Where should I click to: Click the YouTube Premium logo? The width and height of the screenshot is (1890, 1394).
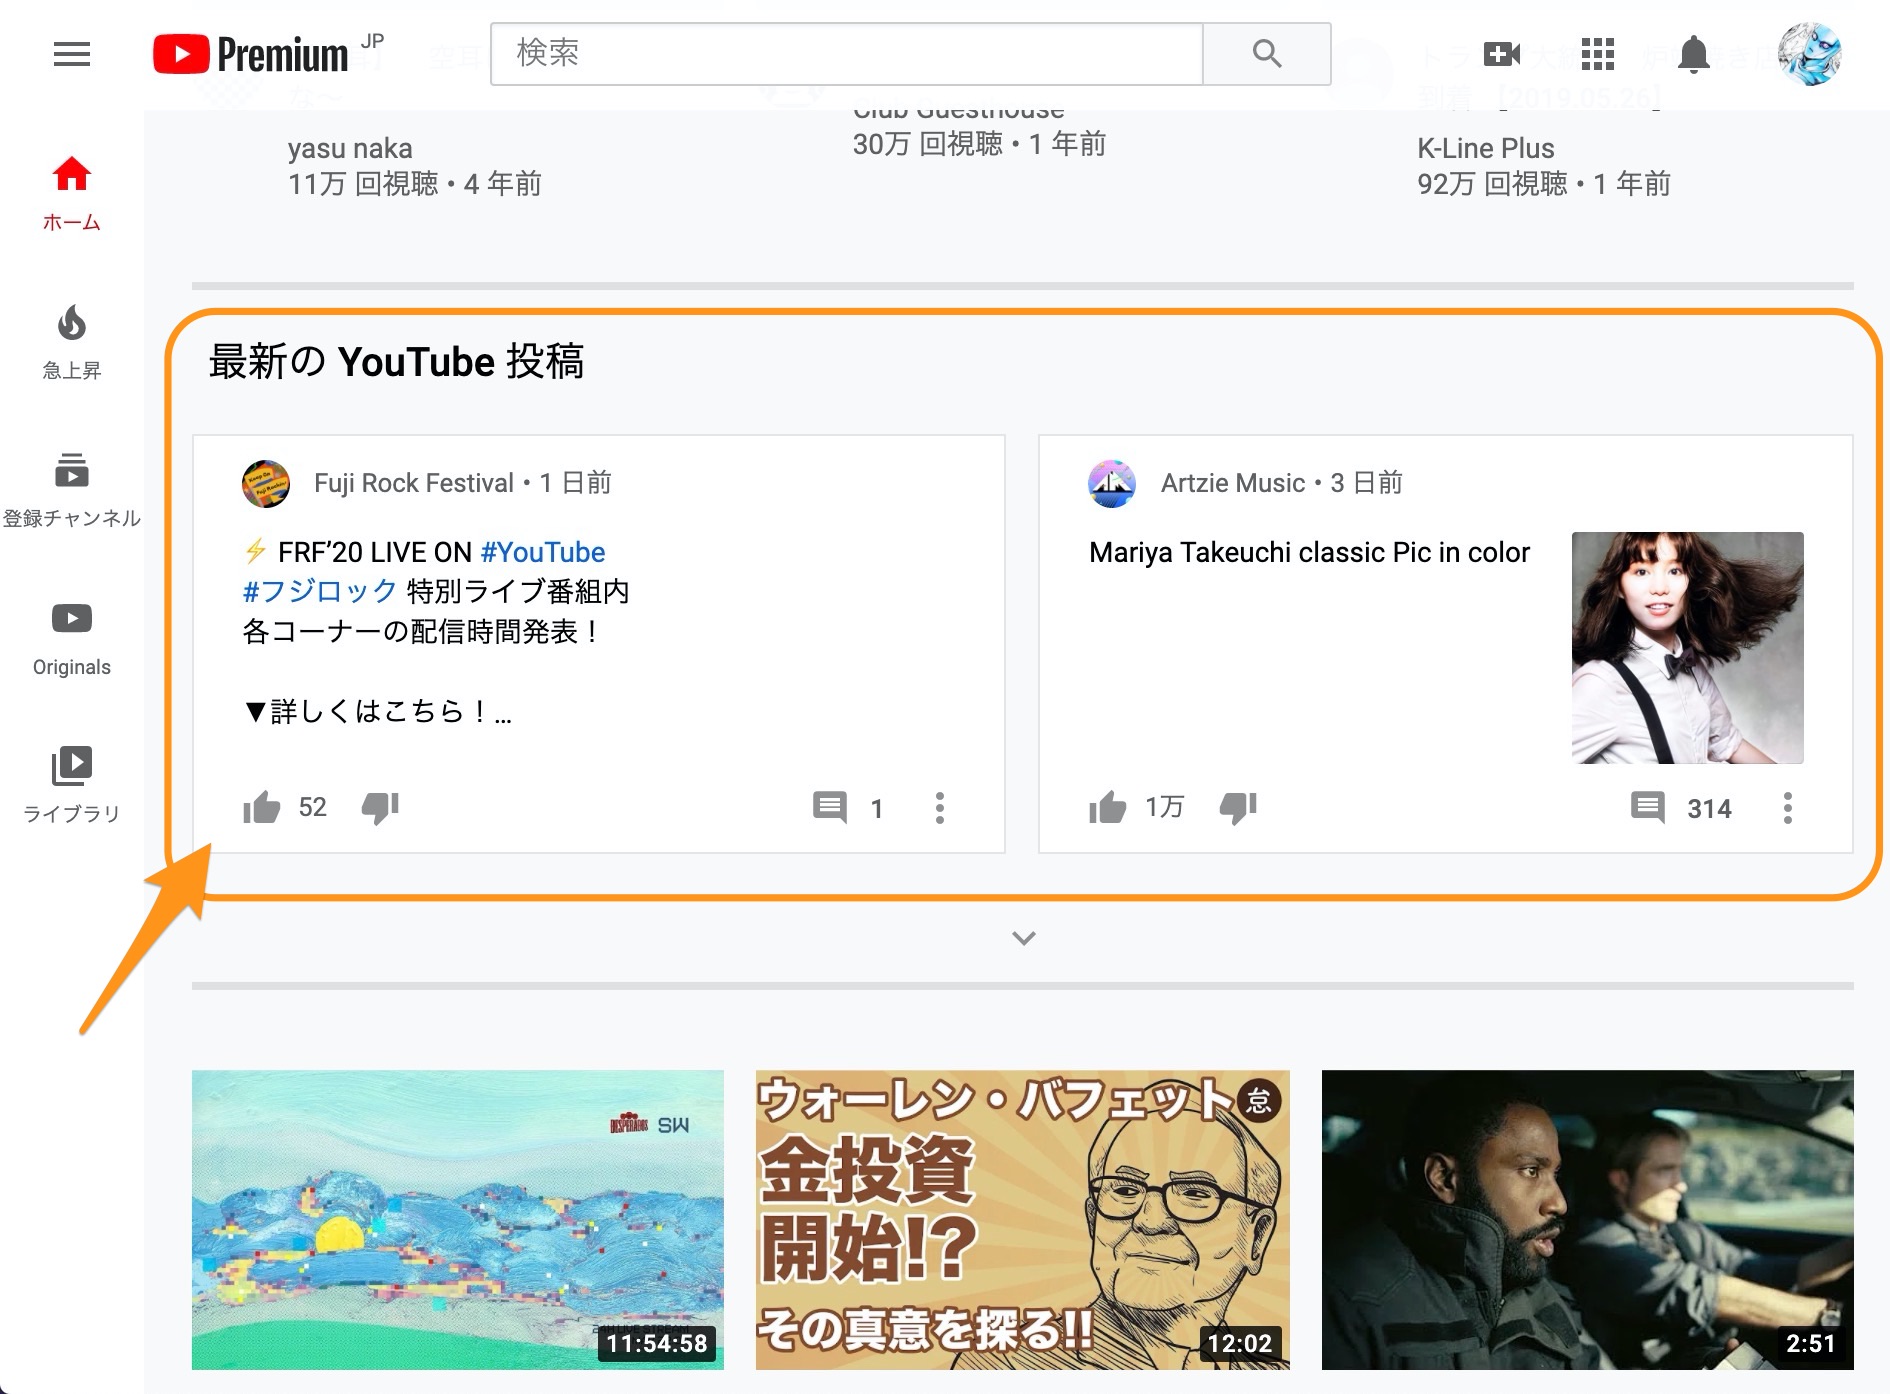(251, 54)
